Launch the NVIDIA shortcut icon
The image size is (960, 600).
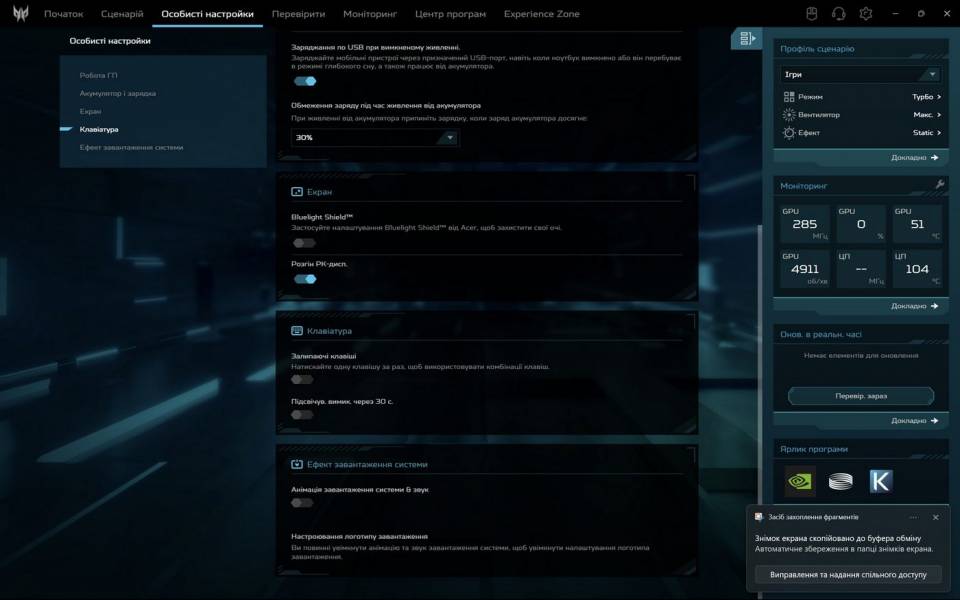800,481
